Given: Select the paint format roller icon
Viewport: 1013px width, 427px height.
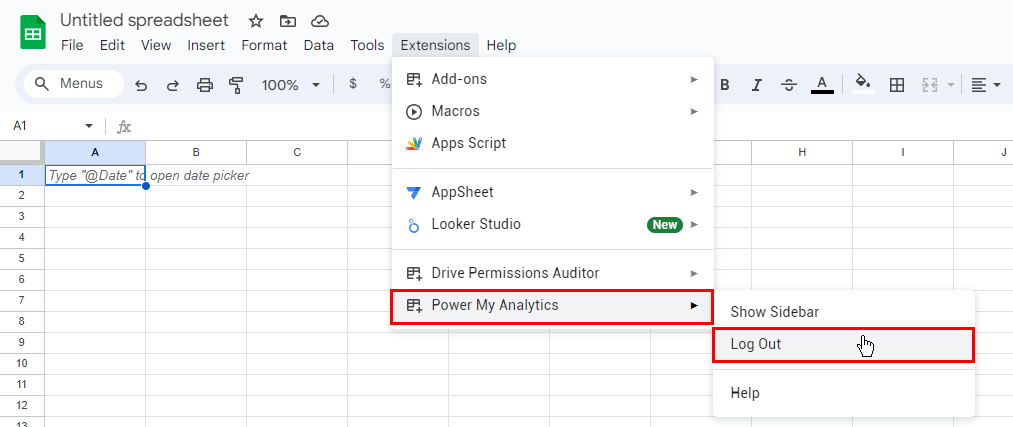Looking at the screenshot, I should (x=236, y=85).
